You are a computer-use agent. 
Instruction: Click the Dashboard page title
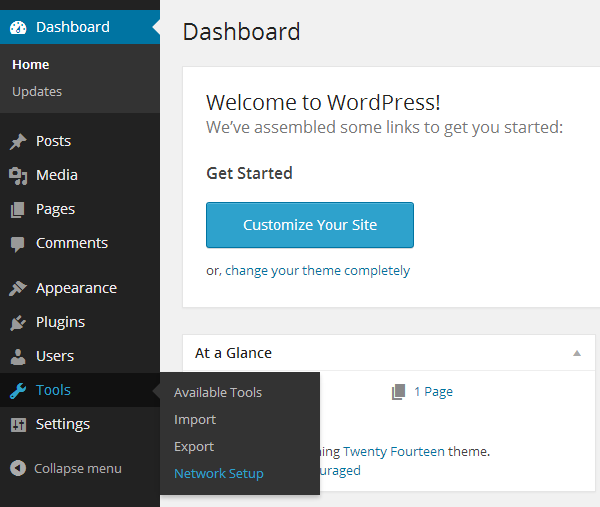coord(241,32)
